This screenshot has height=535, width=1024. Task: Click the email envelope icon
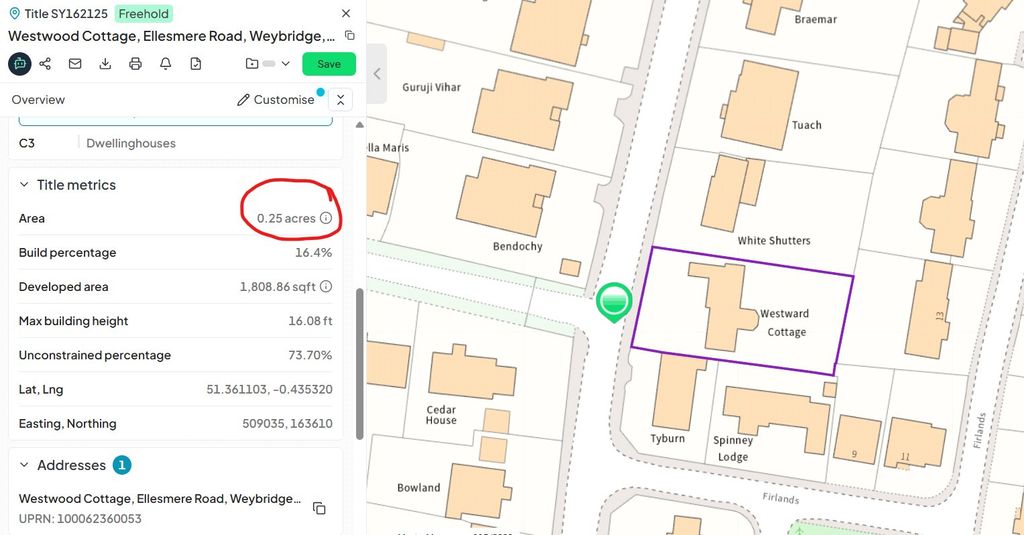pyautogui.click(x=75, y=64)
